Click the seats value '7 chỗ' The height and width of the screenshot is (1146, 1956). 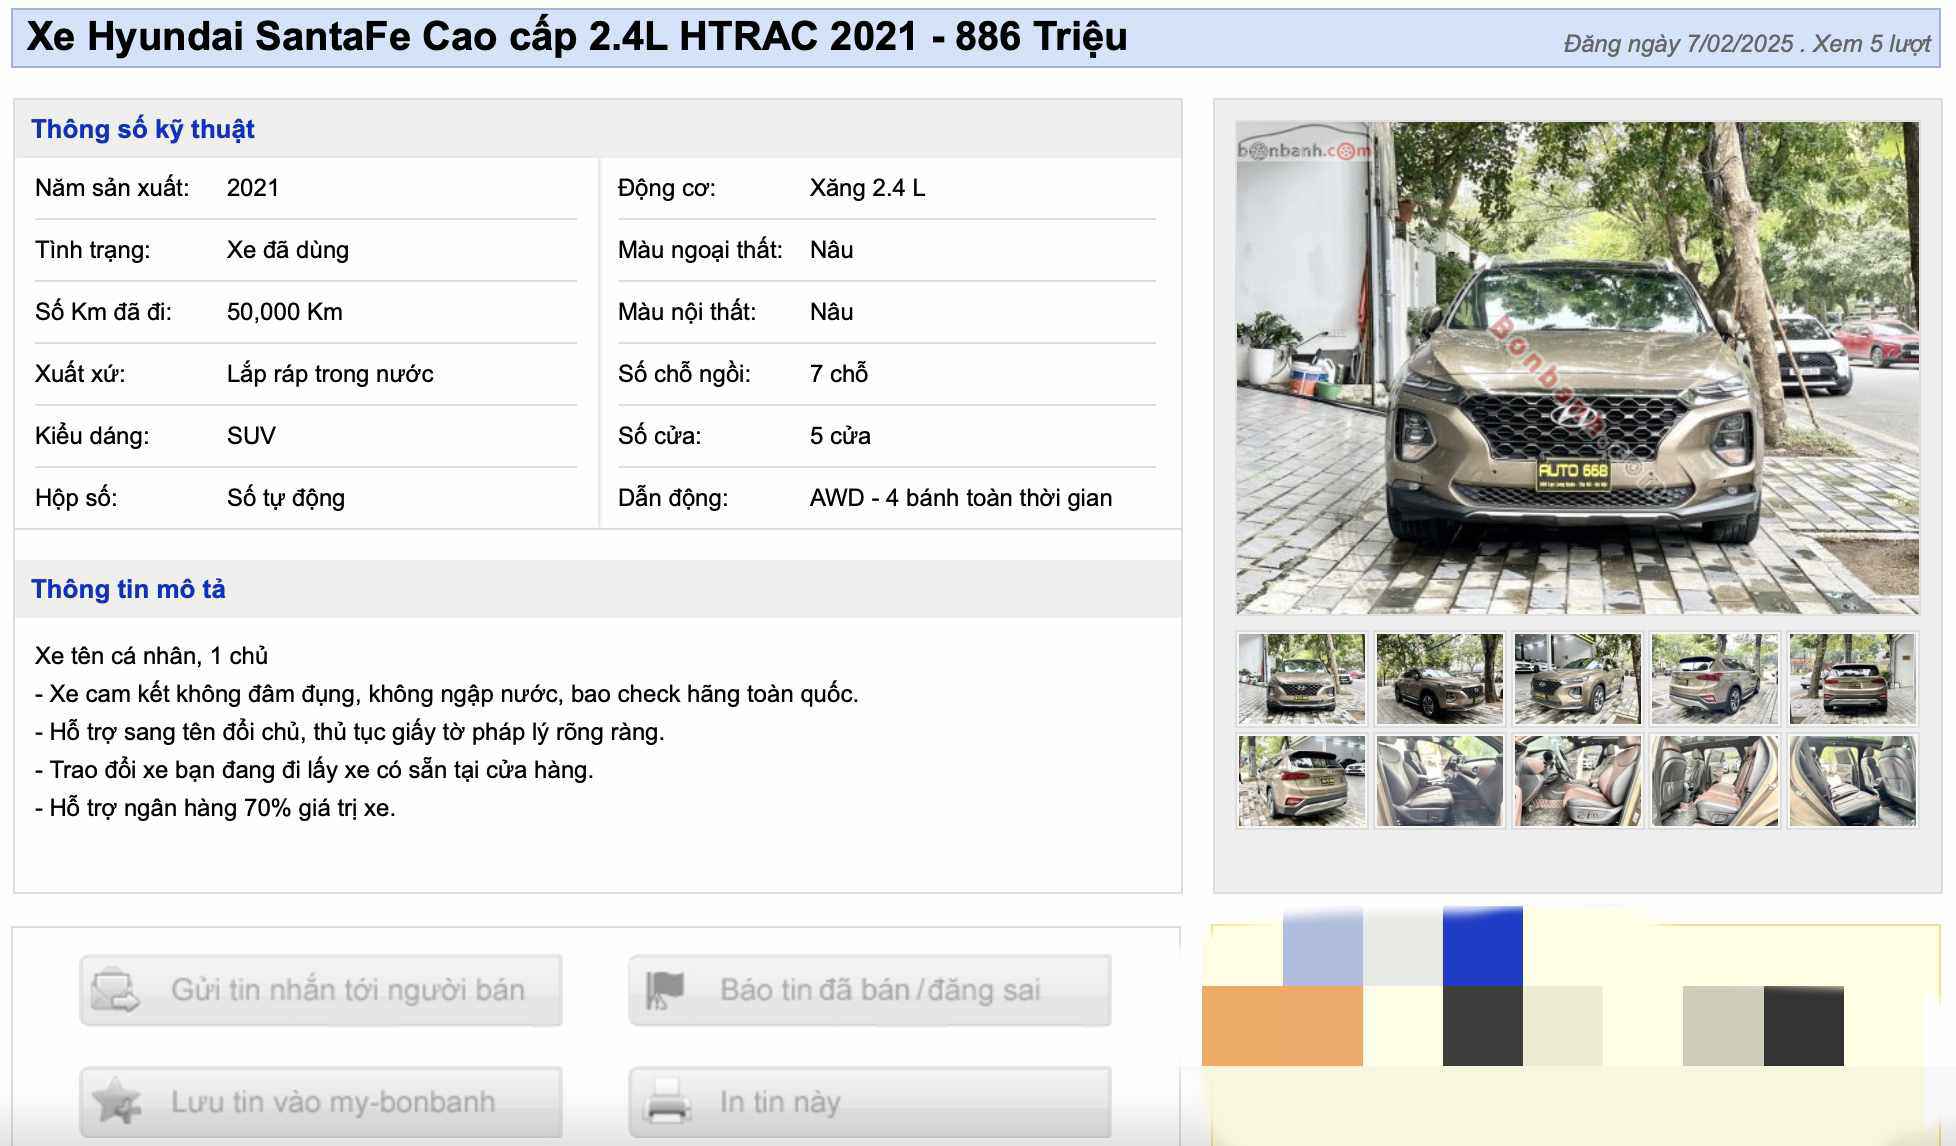[x=839, y=374]
